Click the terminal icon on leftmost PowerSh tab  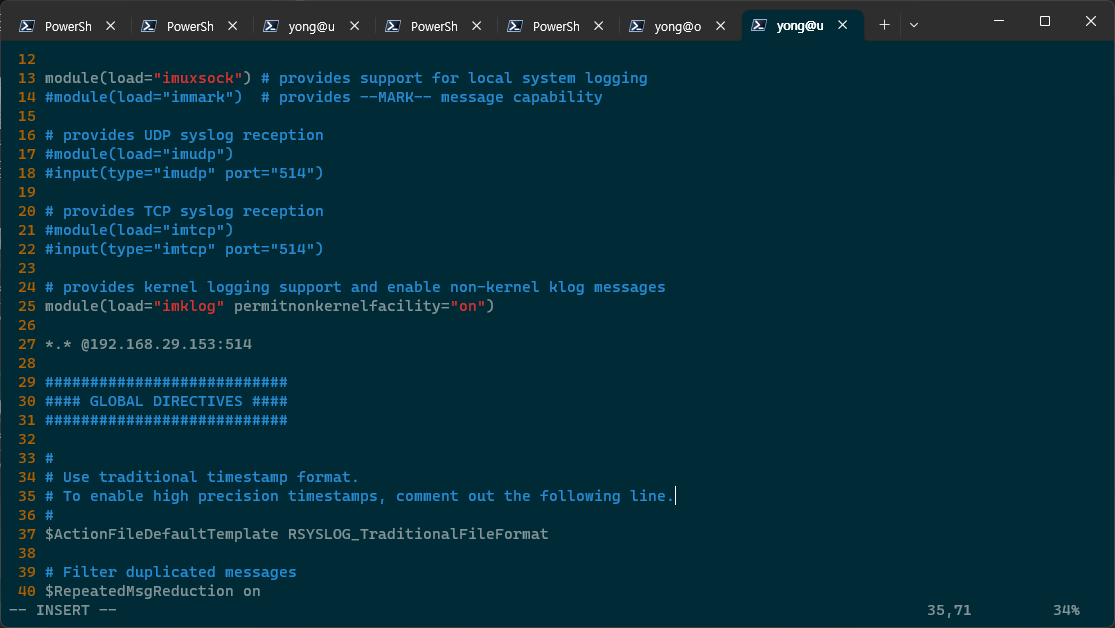pyautogui.click(x=27, y=26)
